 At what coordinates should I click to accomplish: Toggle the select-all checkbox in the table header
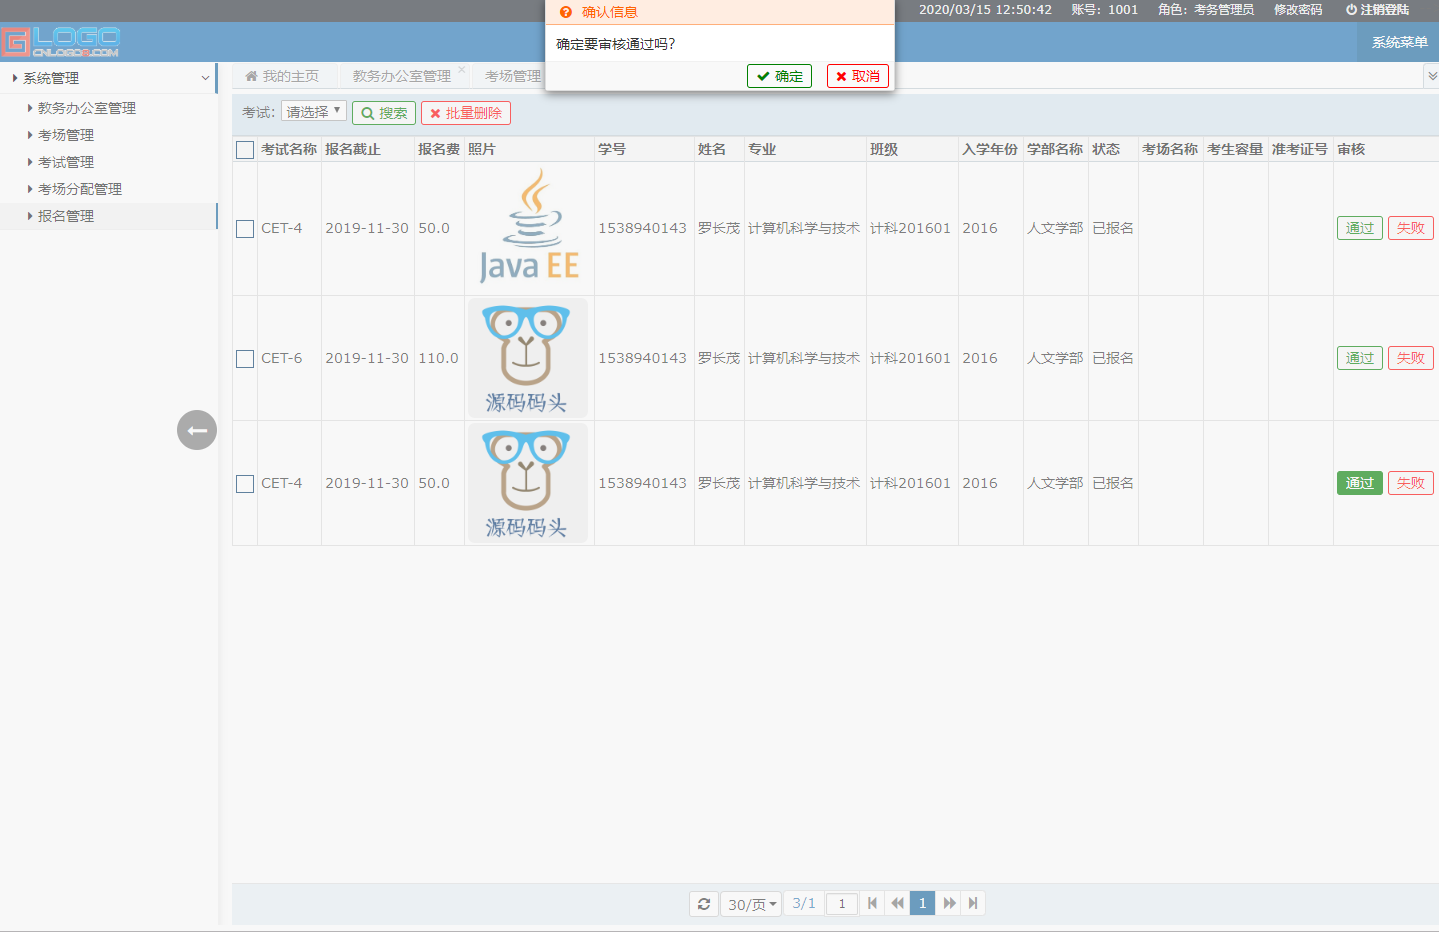245,147
